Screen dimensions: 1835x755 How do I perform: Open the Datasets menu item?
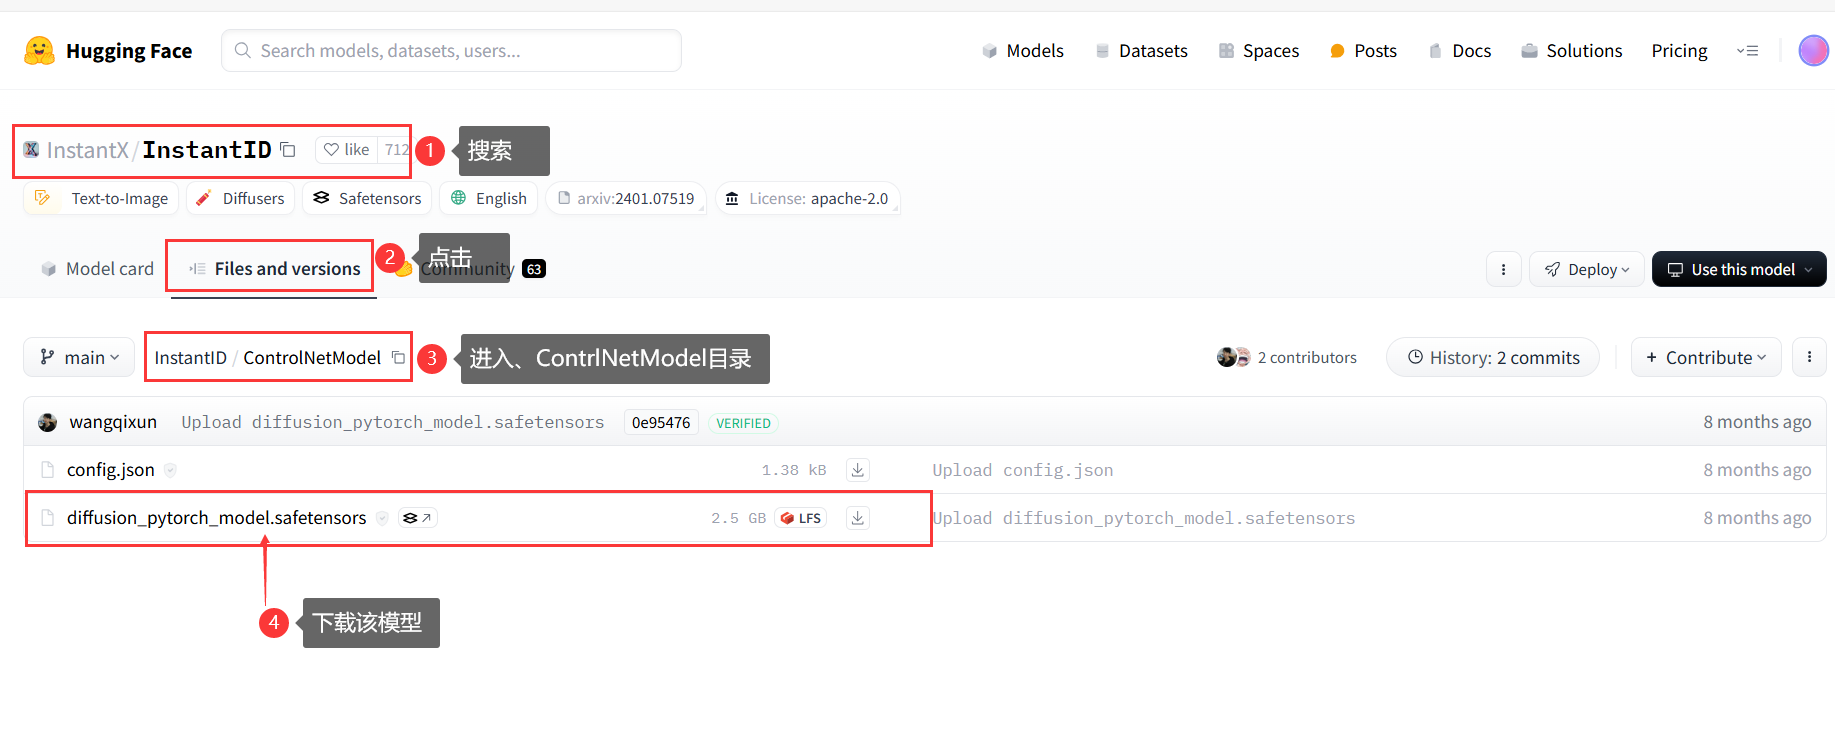(1141, 51)
